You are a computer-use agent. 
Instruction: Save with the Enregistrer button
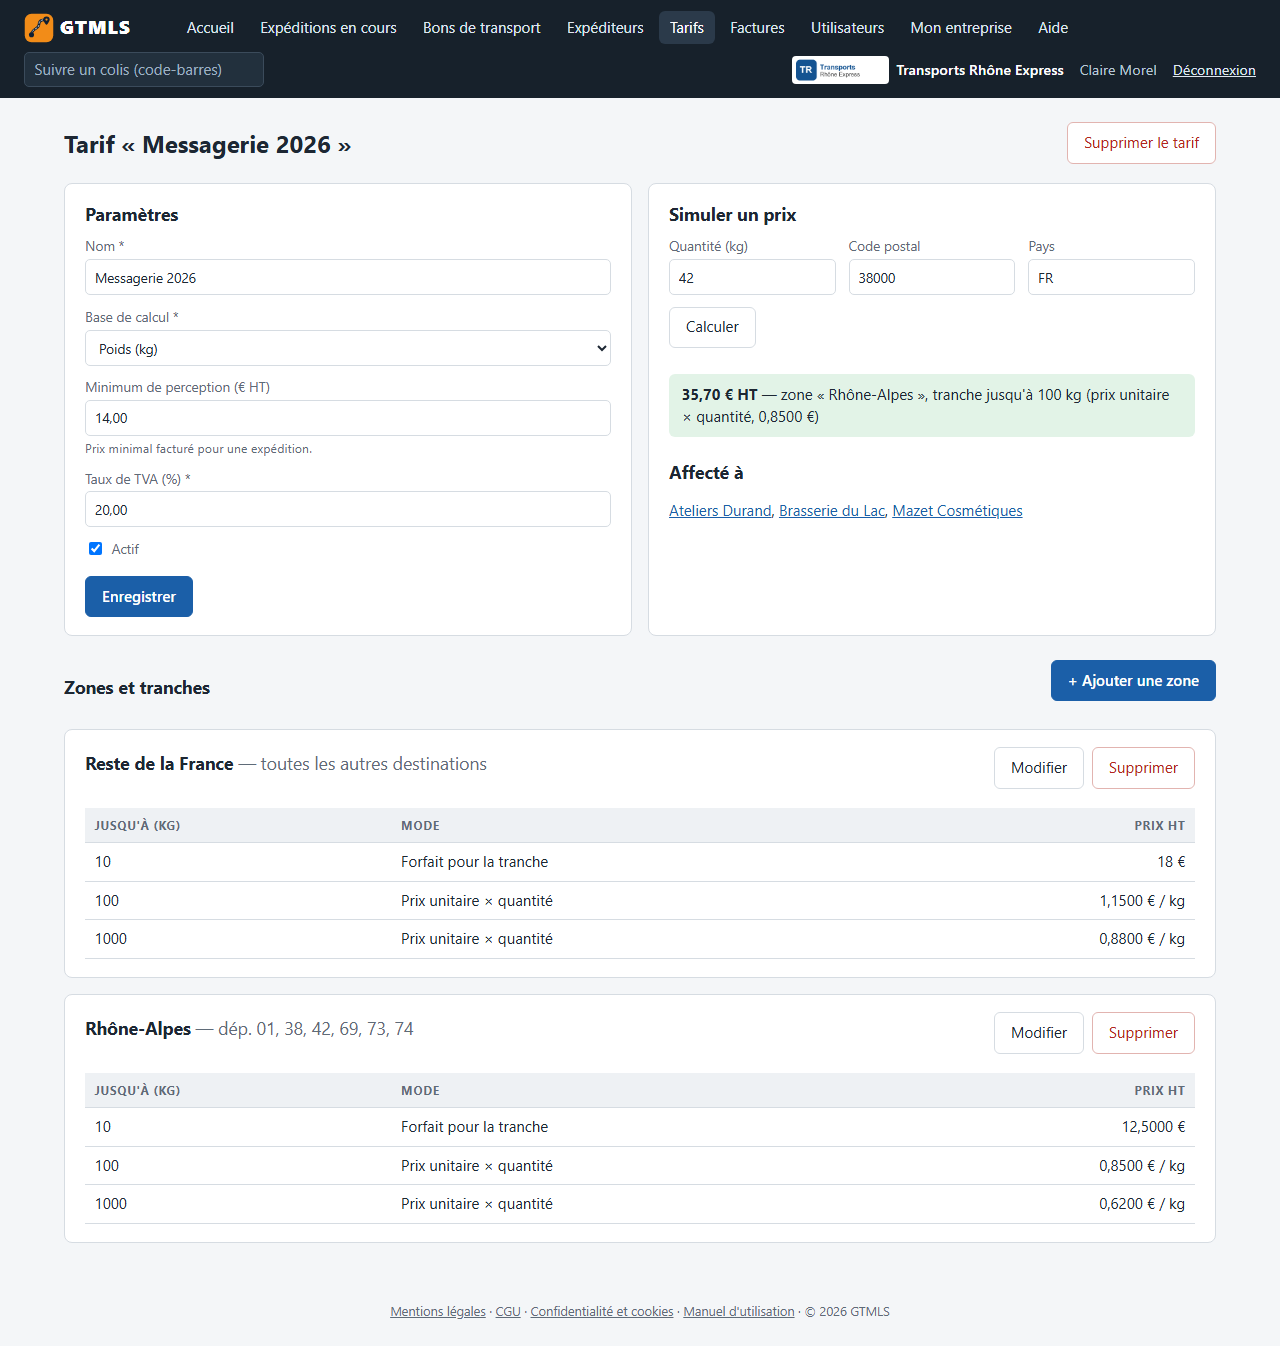click(139, 597)
